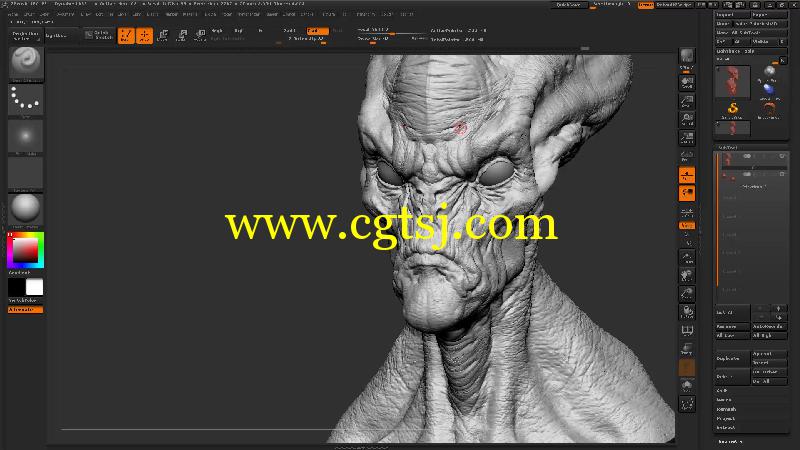Click the Mrgb paint mode button
Screen dimensions: 800x450
pos(216,31)
